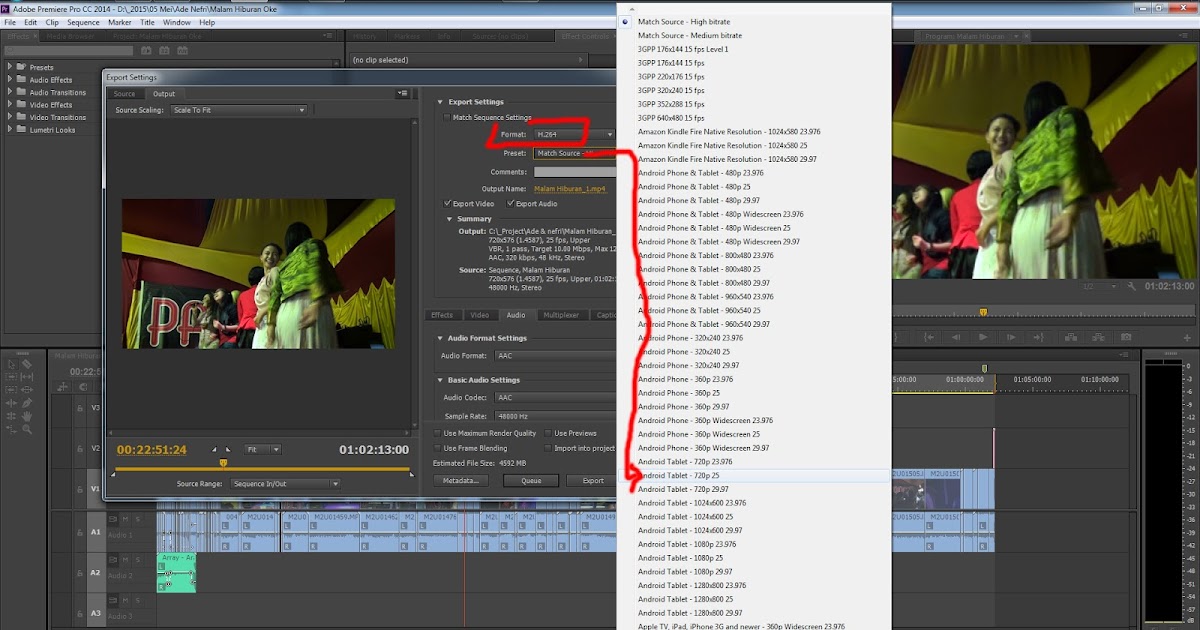Select the Rate Stretch tool
This screenshot has height=630, width=1200.
11,429
